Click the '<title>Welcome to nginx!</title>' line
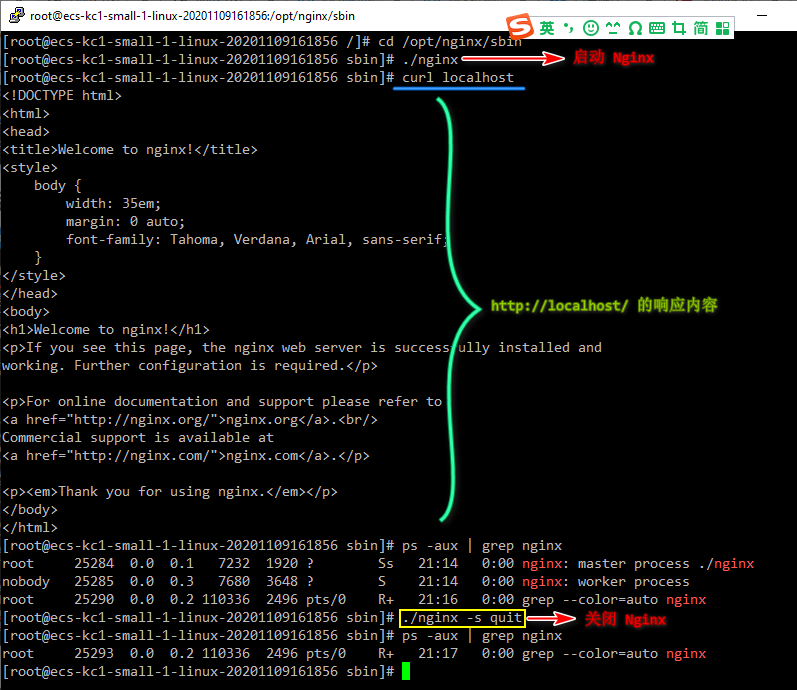The height and width of the screenshot is (690, 797). point(130,149)
